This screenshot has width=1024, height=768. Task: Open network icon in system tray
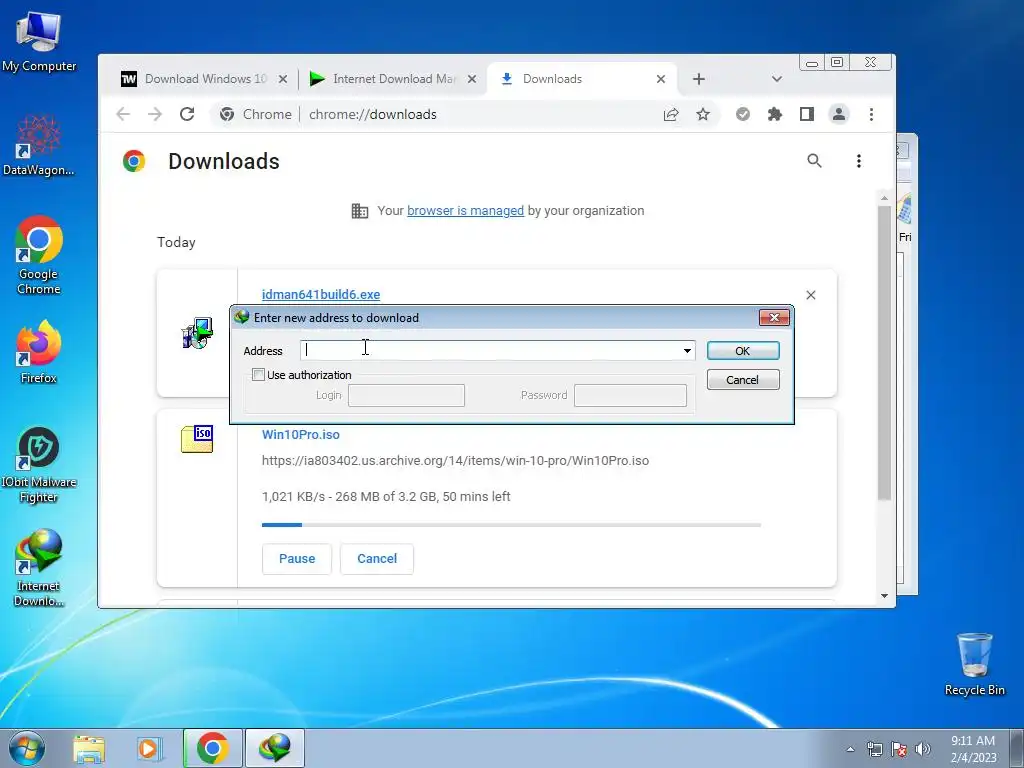[874, 749]
